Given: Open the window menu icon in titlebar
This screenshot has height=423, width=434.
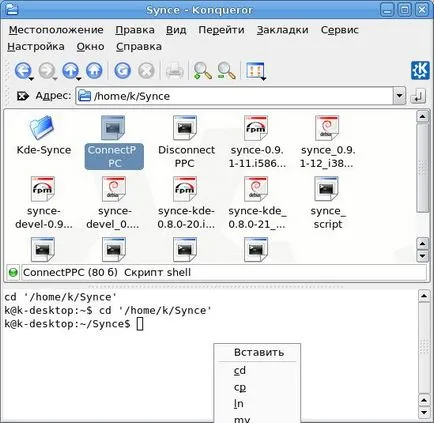Looking at the screenshot, I should click(x=11, y=10).
